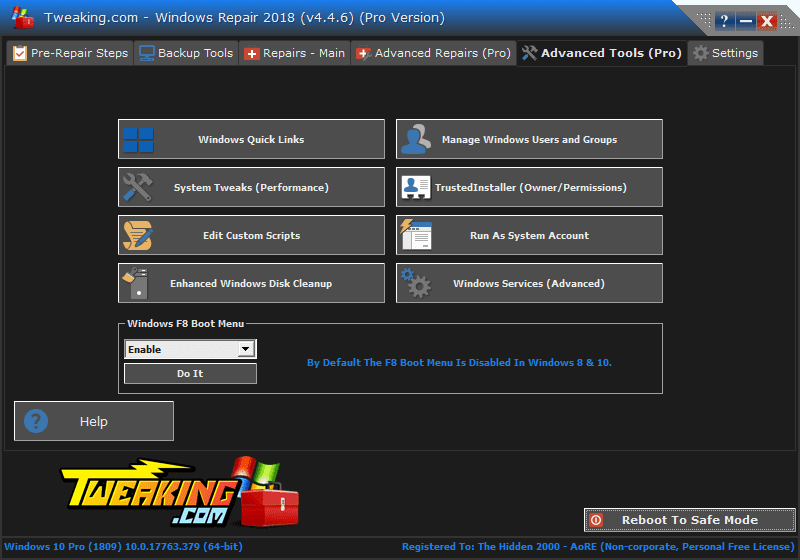Select the Advanced Tools (Pro) tab
The image size is (800, 560).
(602, 53)
